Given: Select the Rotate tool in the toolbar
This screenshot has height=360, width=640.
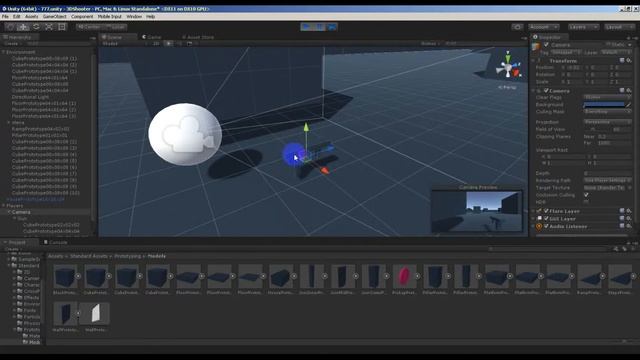Looking at the screenshot, I should pyautogui.click(x=36, y=27).
